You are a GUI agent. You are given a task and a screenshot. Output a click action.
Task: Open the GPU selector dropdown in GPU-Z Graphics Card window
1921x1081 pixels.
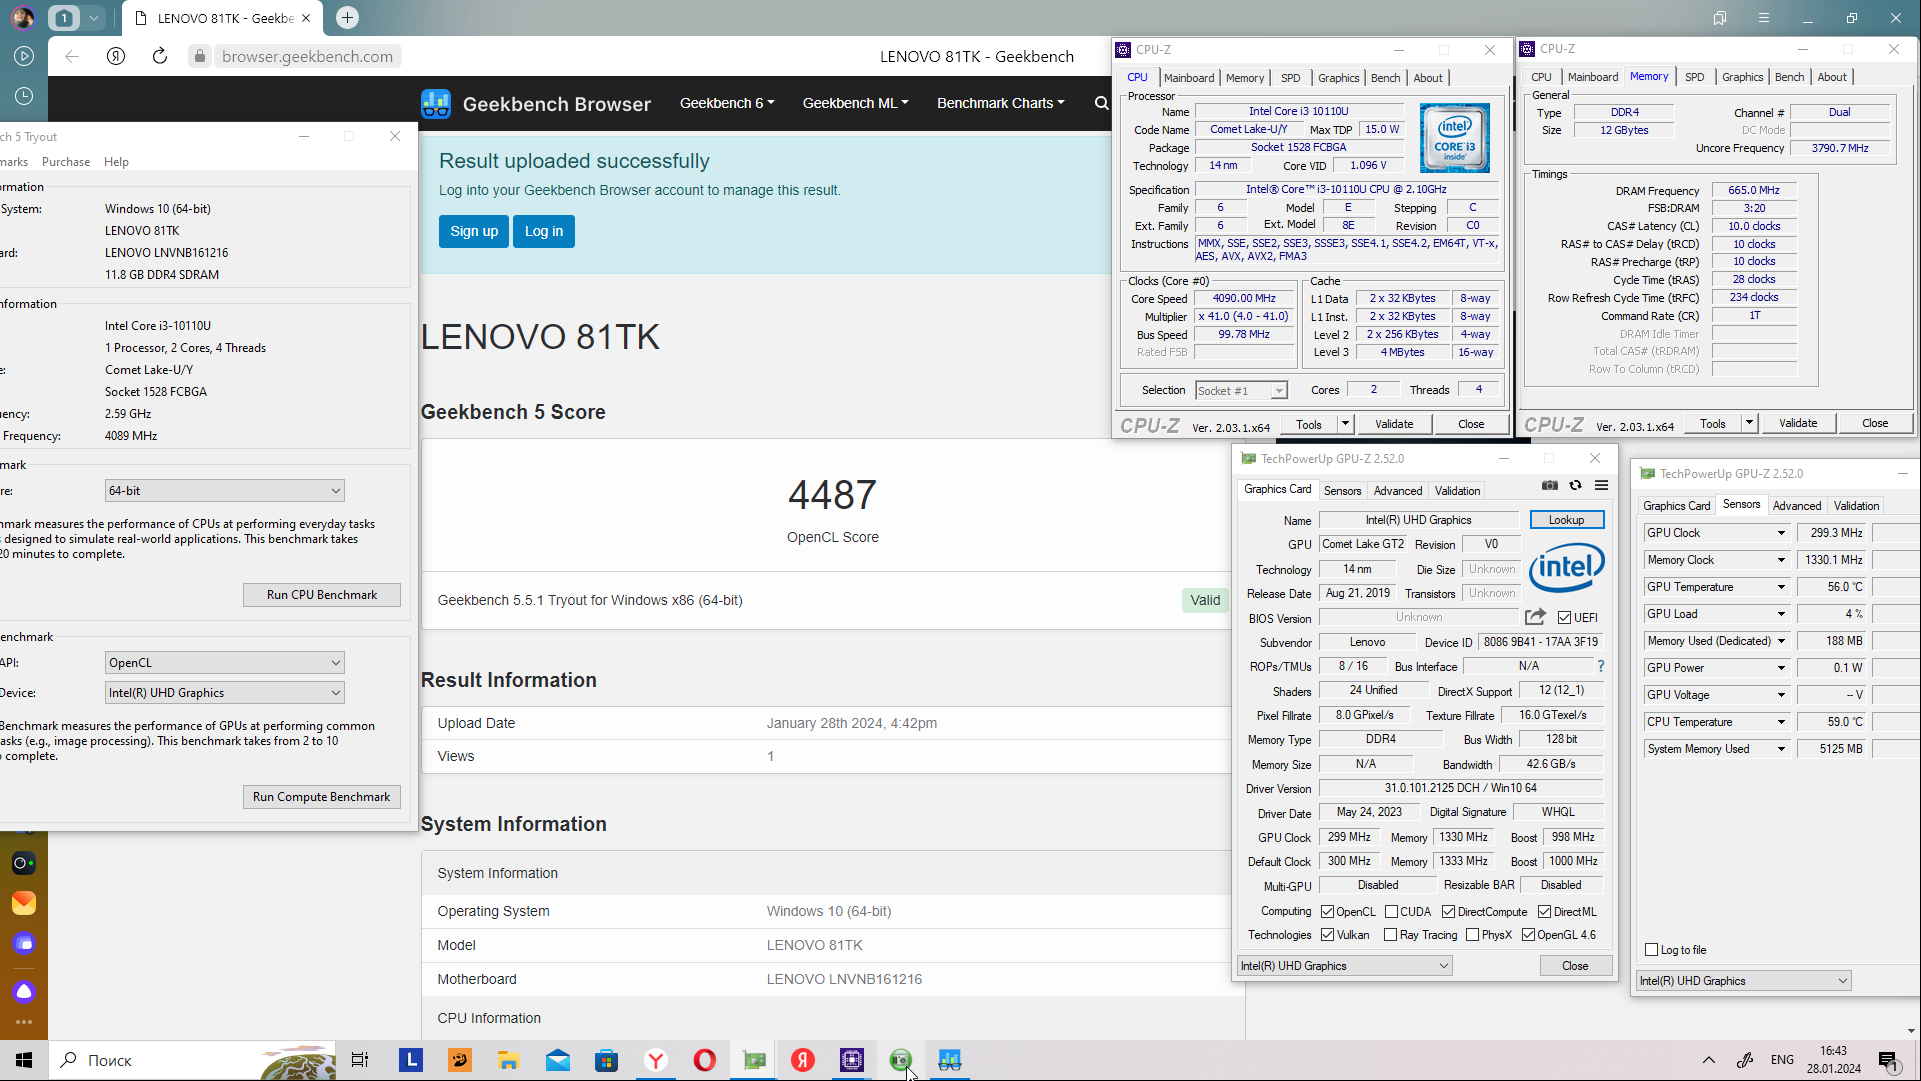pyautogui.click(x=1344, y=966)
